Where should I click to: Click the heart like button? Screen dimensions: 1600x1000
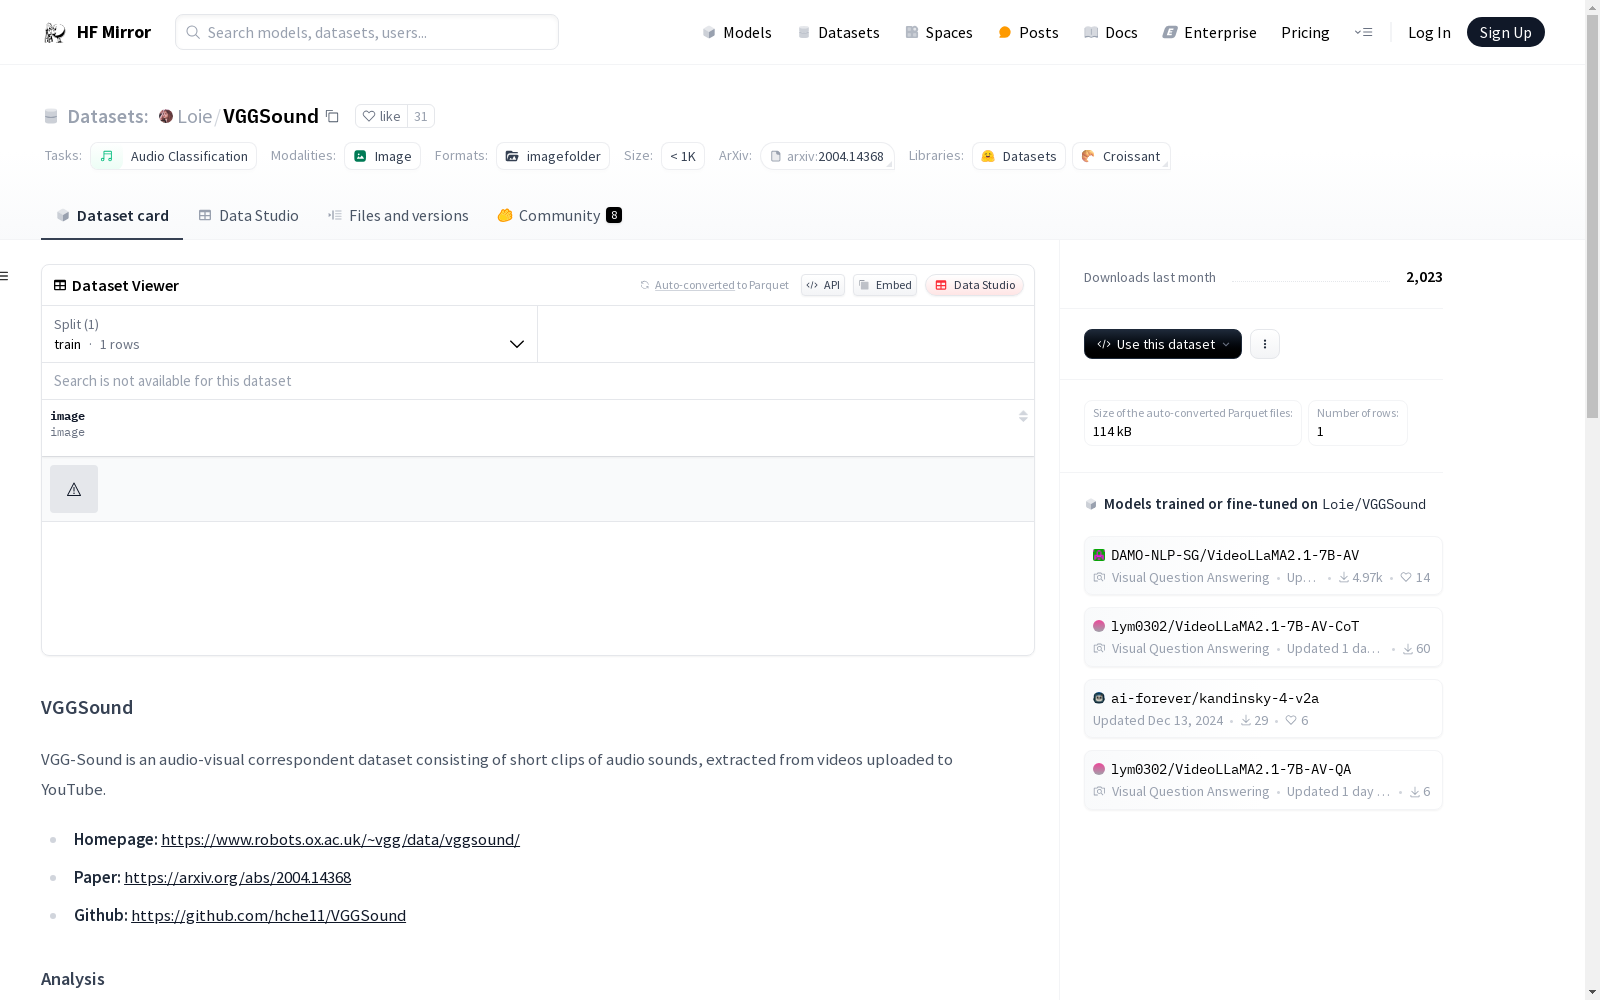[x=381, y=116]
